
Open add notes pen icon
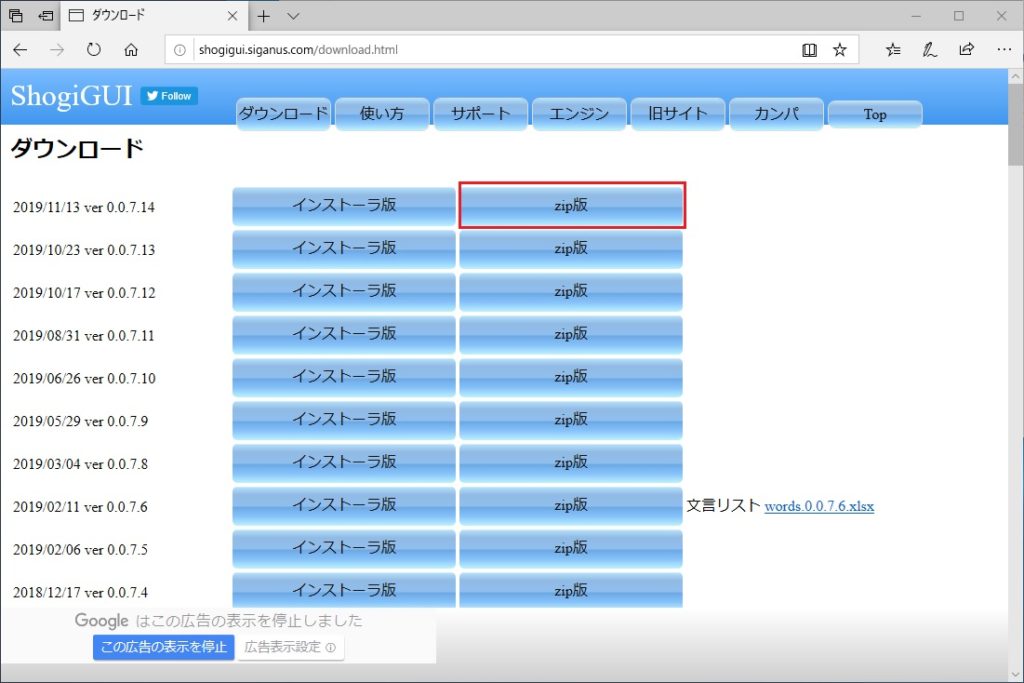(x=929, y=50)
